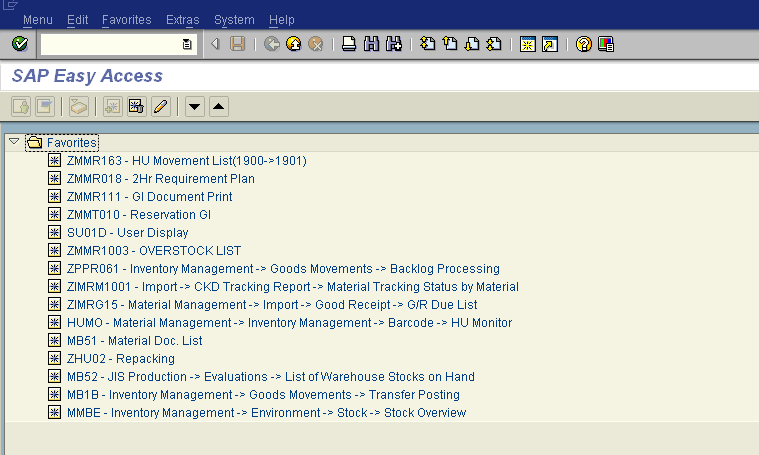
Task: Go to First Page icon
Action: 427,44
